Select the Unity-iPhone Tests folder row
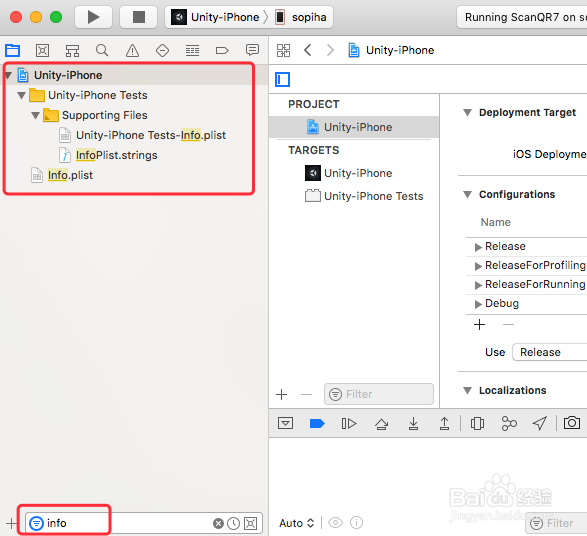This screenshot has height=536, width=587. tap(97, 95)
